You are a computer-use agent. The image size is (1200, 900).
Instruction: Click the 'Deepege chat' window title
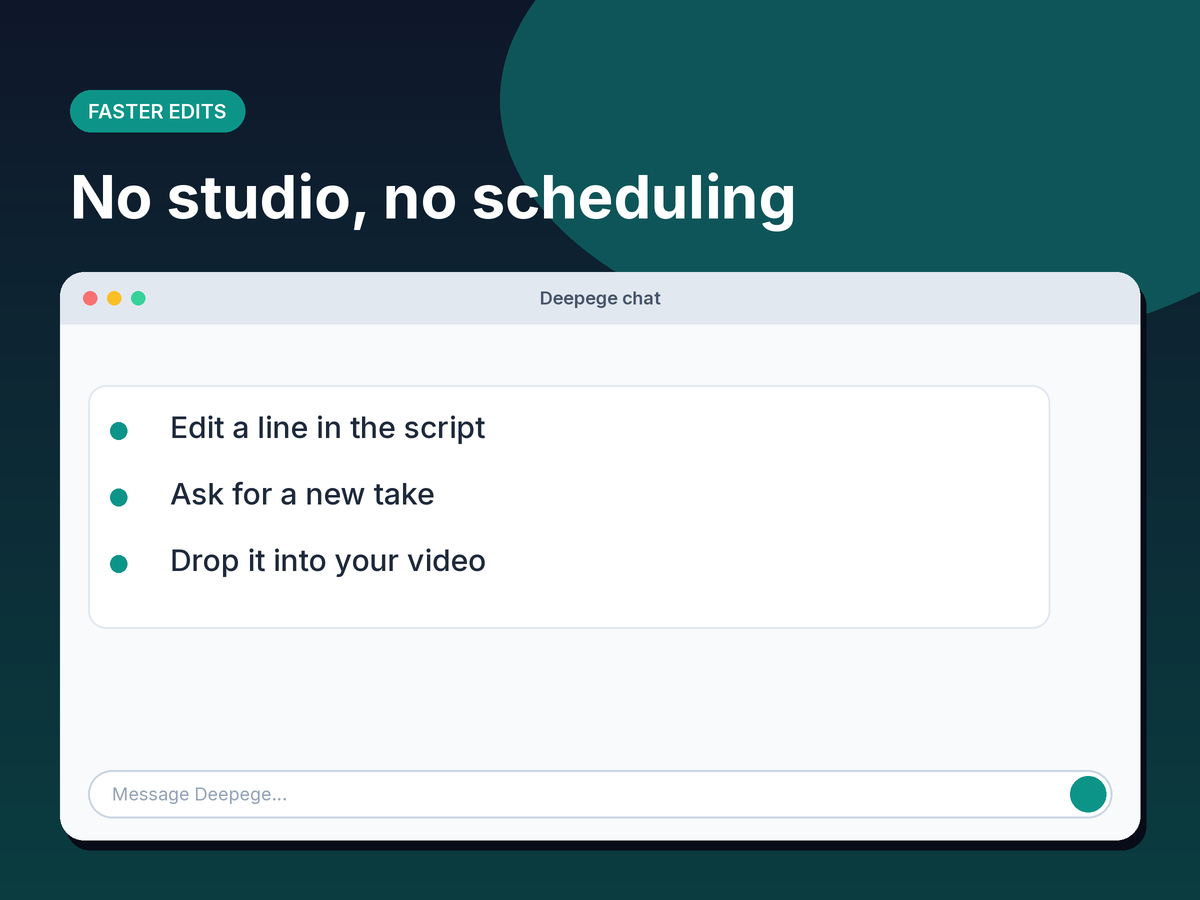pos(600,298)
